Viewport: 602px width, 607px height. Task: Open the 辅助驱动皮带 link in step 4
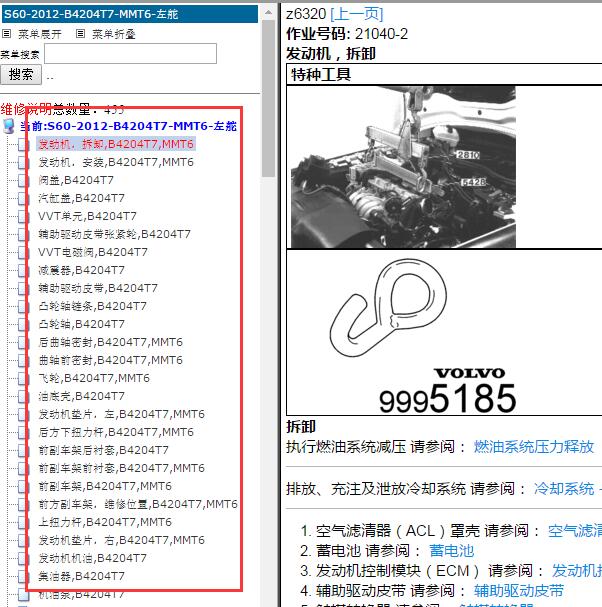[519, 591]
